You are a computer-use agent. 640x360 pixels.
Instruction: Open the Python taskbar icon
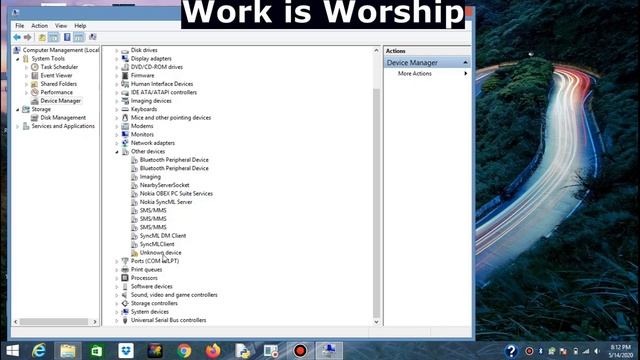click(242, 351)
